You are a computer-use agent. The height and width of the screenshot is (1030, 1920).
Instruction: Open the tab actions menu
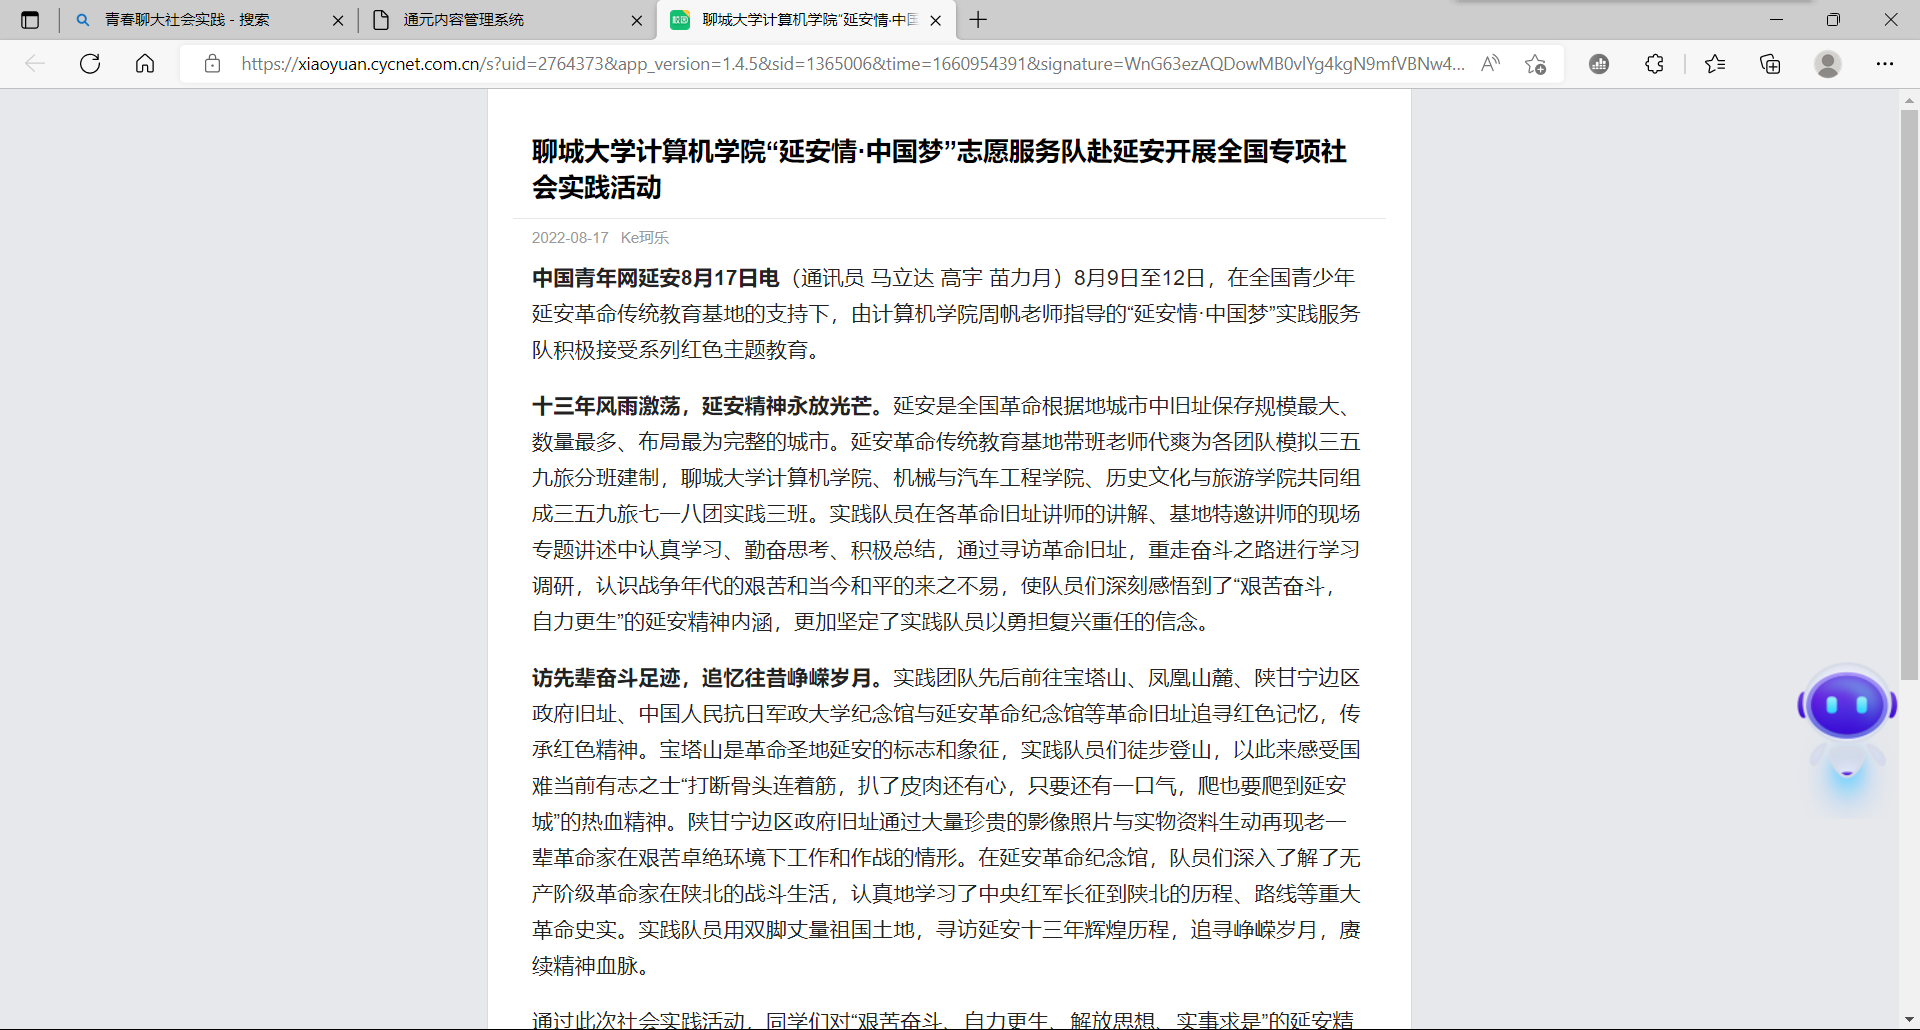(x=30, y=19)
